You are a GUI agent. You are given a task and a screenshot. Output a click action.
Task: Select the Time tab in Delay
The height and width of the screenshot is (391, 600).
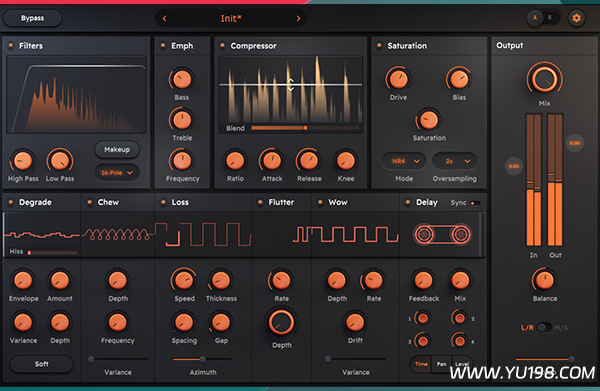[x=421, y=364]
